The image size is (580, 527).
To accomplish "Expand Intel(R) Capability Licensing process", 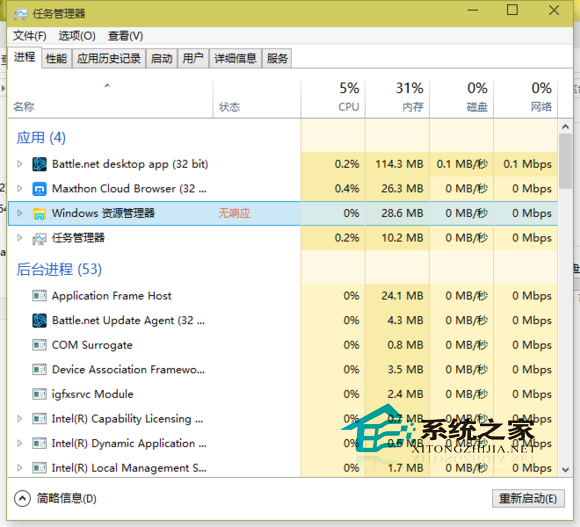I will [20, 419].
